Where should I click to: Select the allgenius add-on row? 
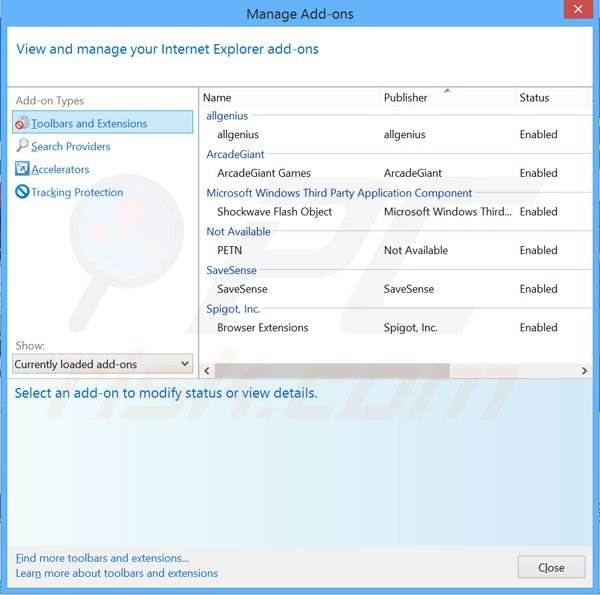(396, 135)
